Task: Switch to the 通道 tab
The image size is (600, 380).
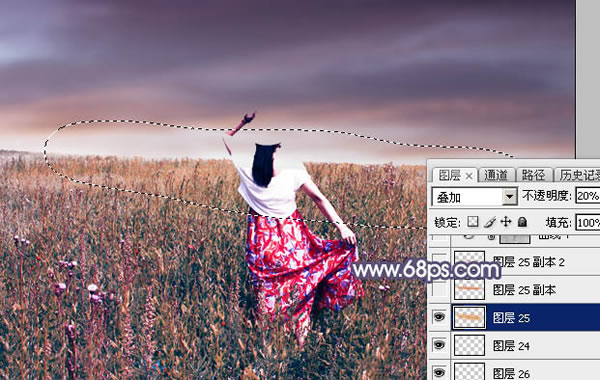Action: (x=496, y=175)
